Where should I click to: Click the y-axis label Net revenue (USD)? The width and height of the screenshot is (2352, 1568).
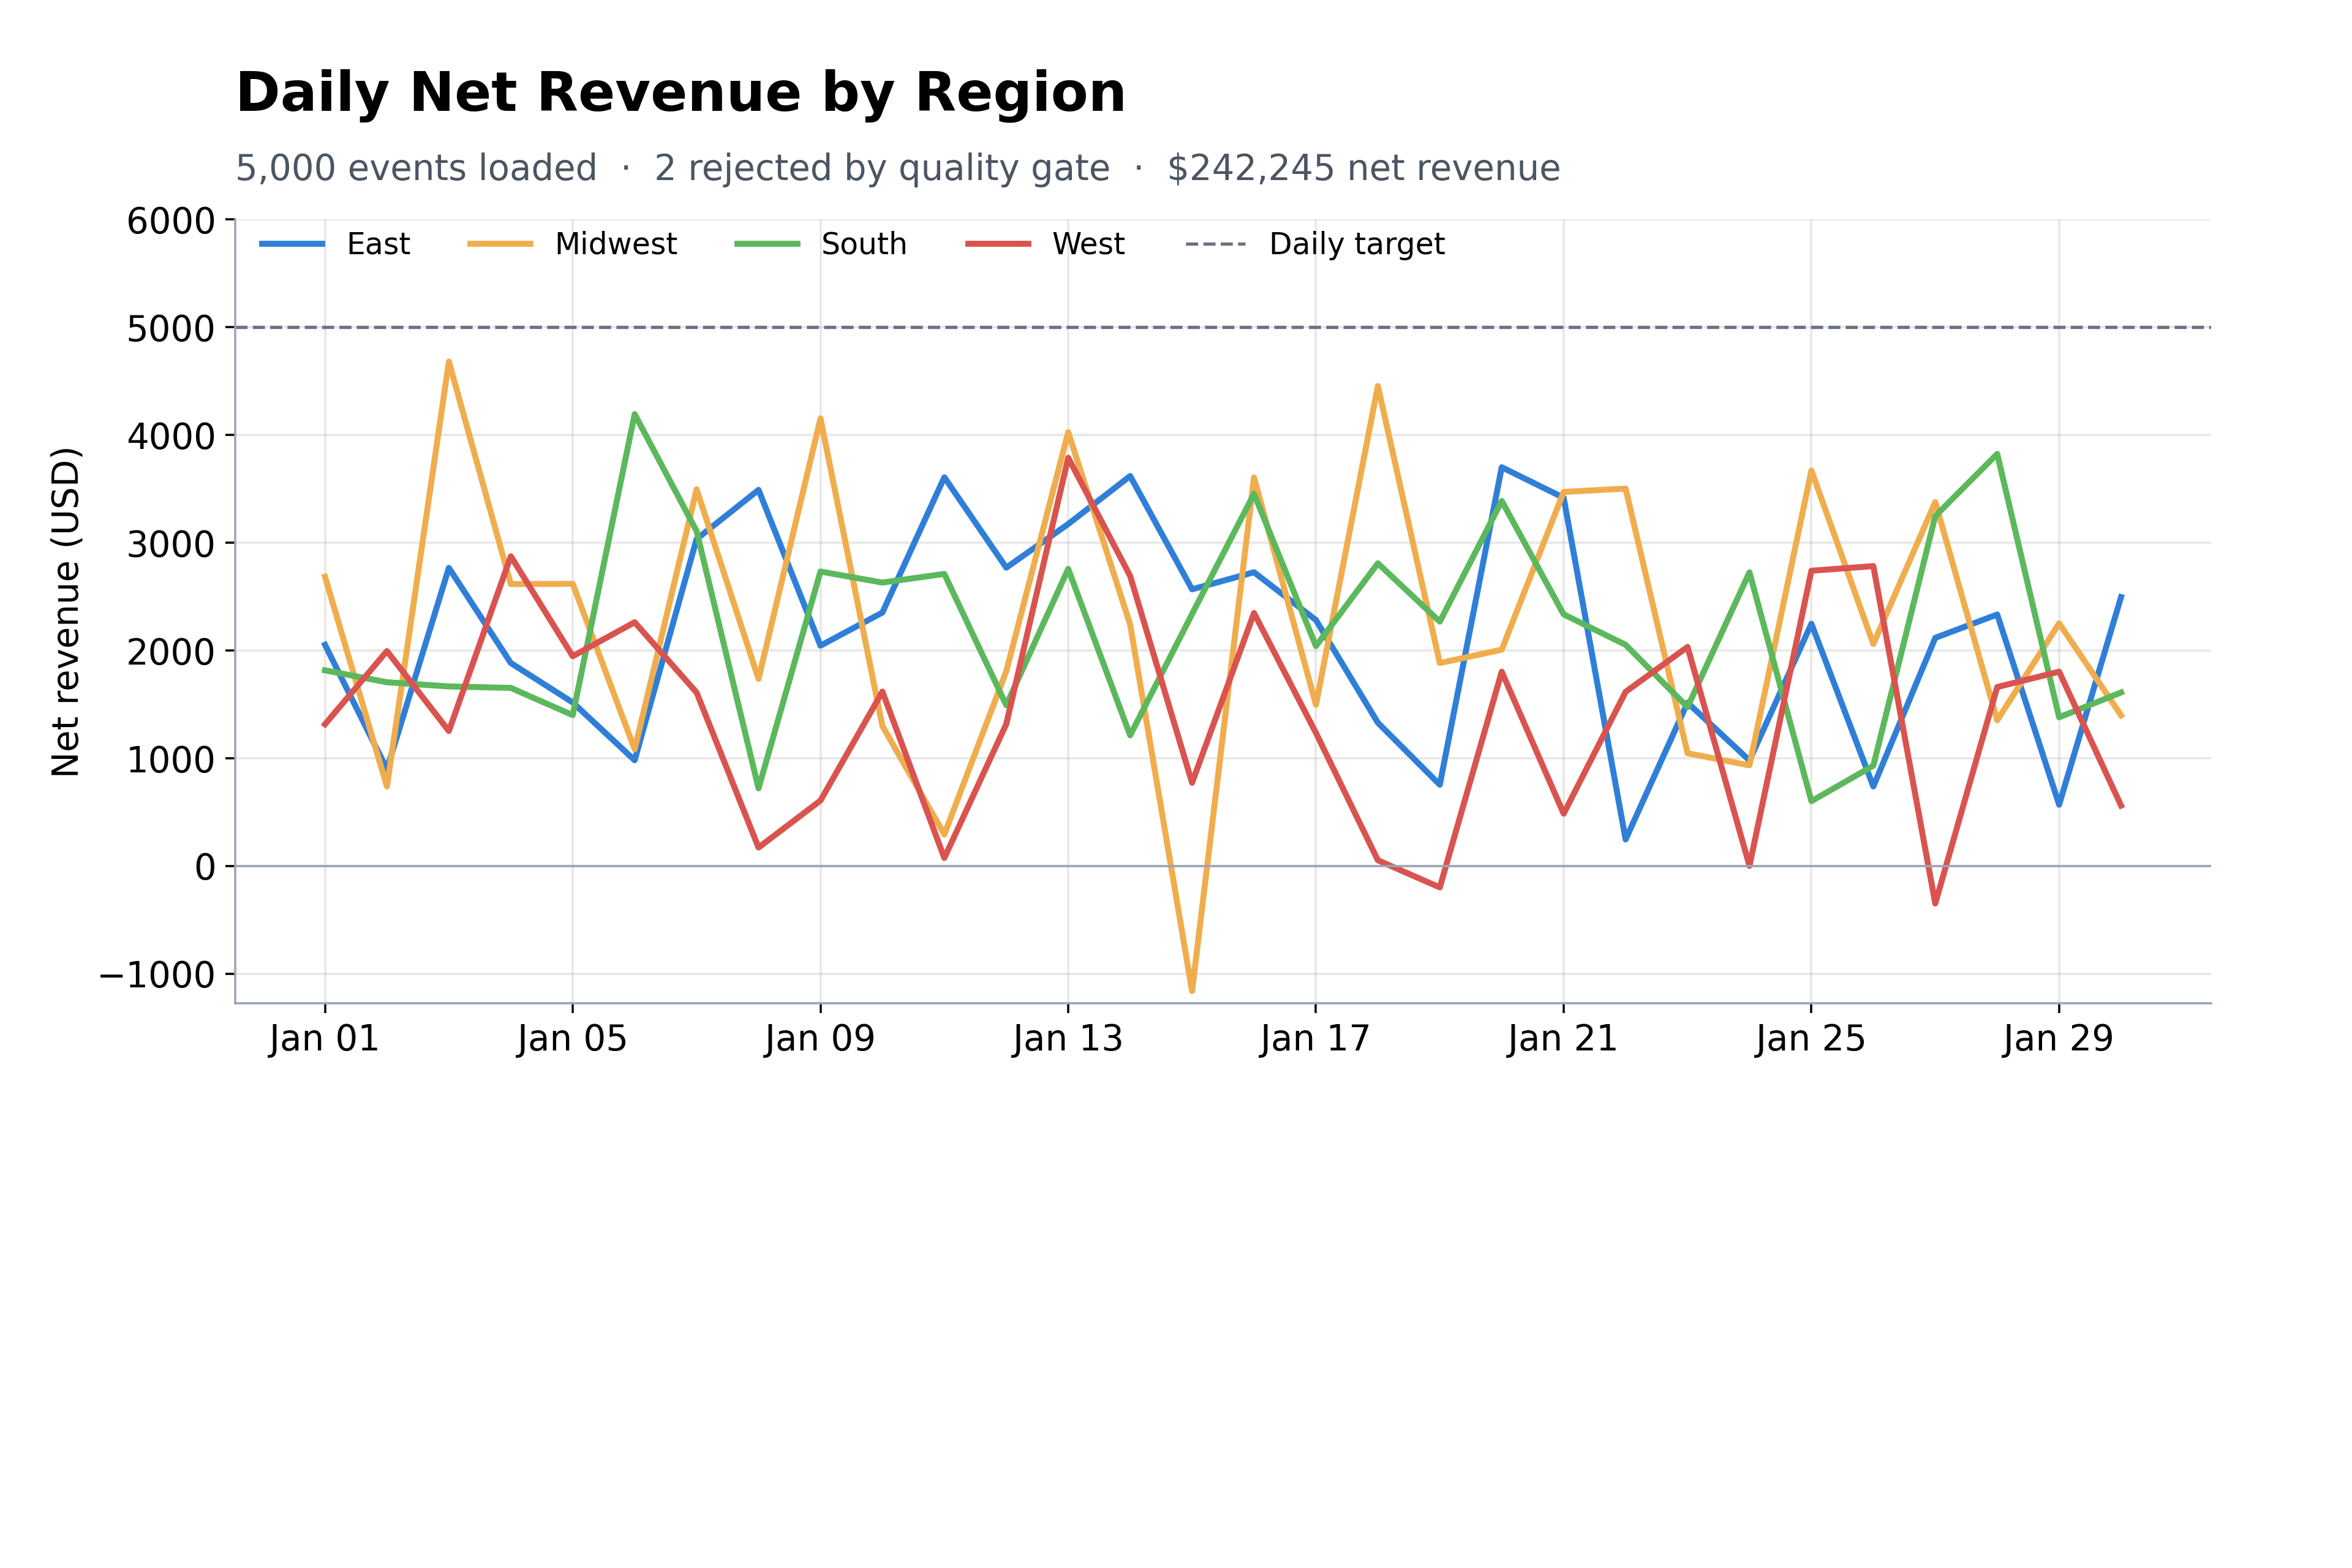(66, 612)
